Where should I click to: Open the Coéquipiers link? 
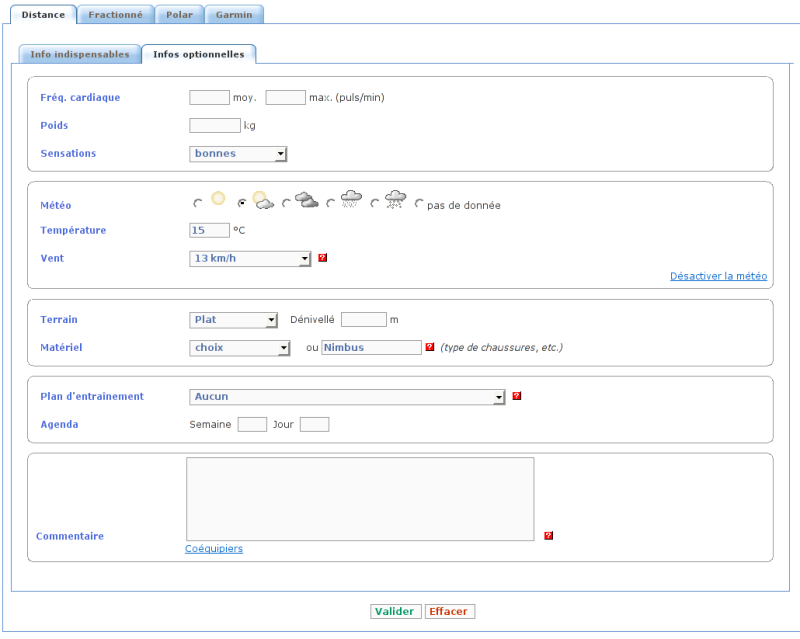pyautogui.click(x=214, y=549)
